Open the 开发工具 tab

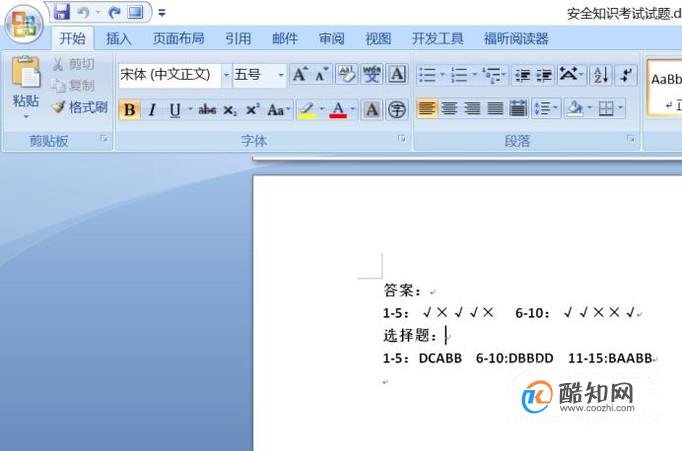point(438,38)
